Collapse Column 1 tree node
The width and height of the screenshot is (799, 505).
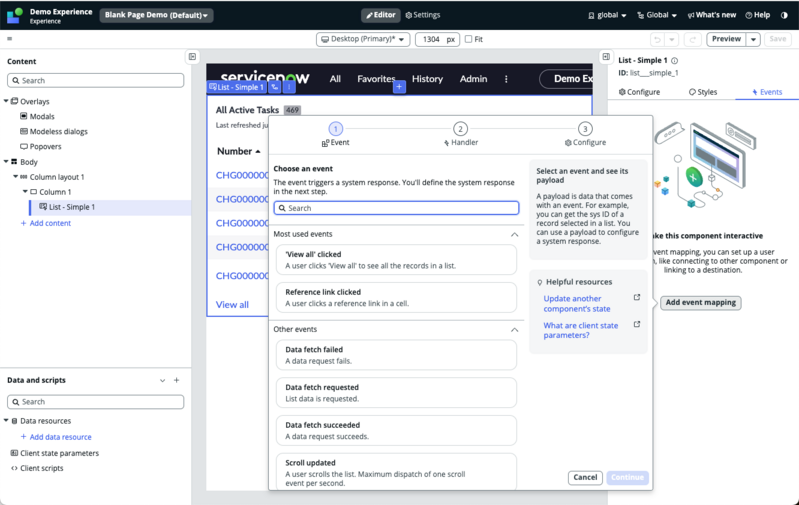click(x=25, y=192)
